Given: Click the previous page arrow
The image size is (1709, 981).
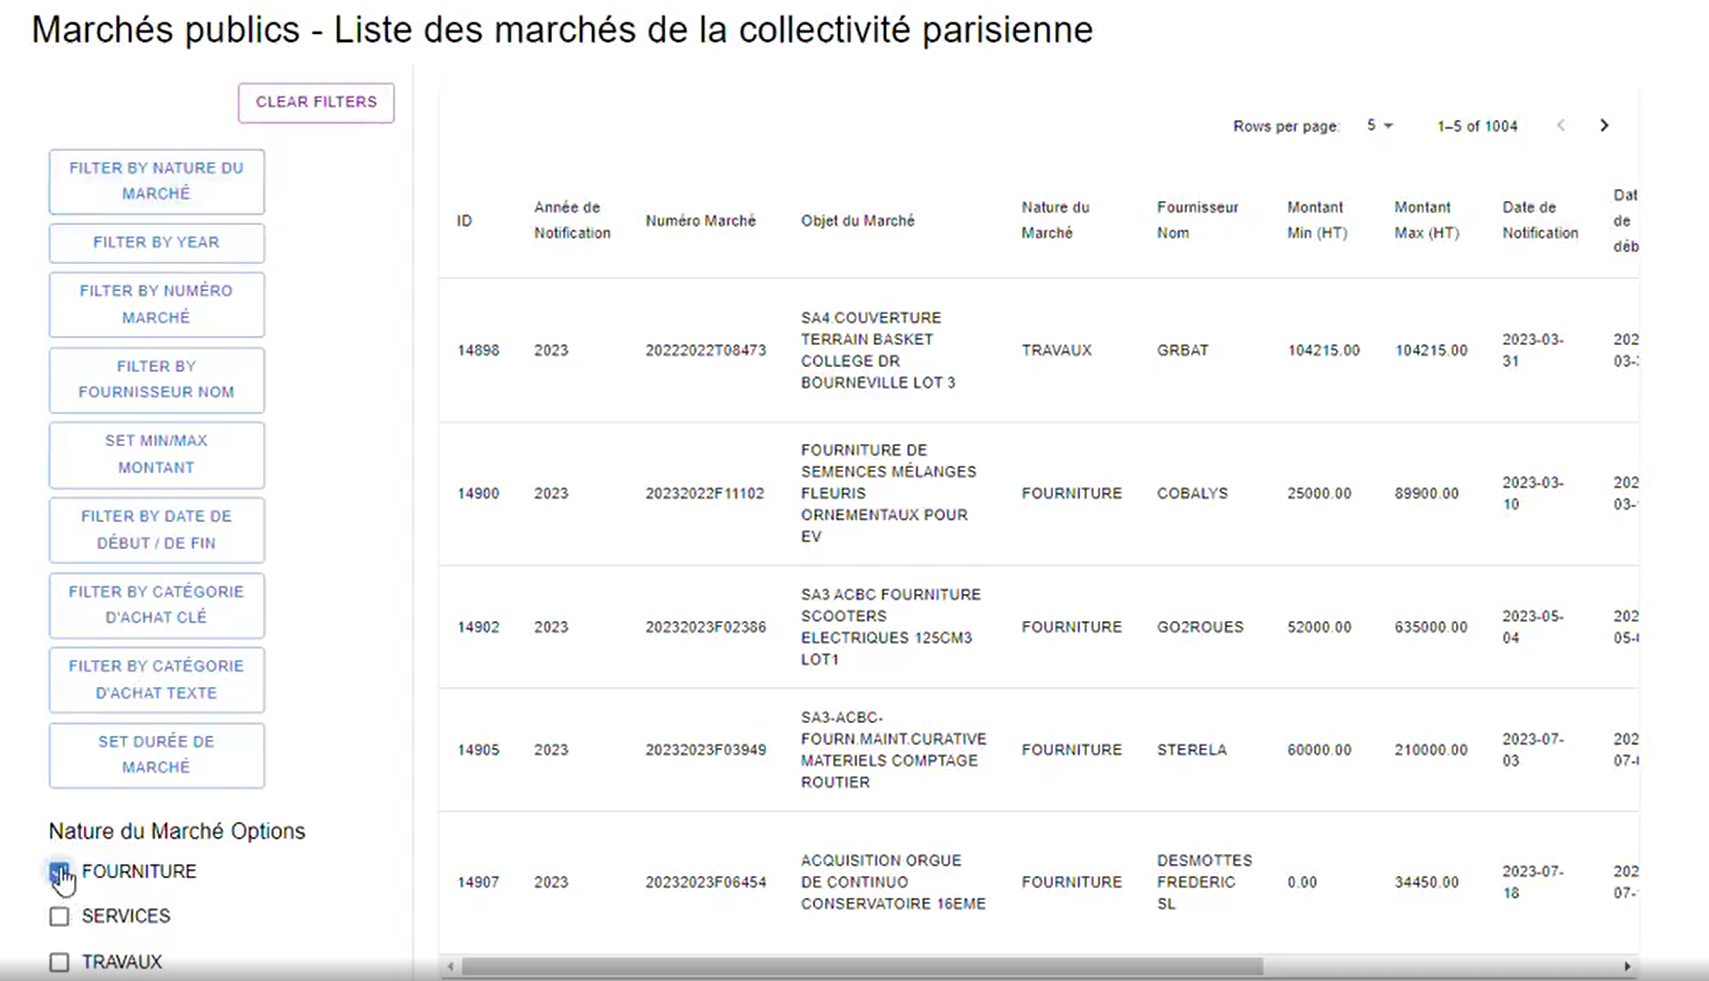Looking at the screenshot, I should point(1561,126).
